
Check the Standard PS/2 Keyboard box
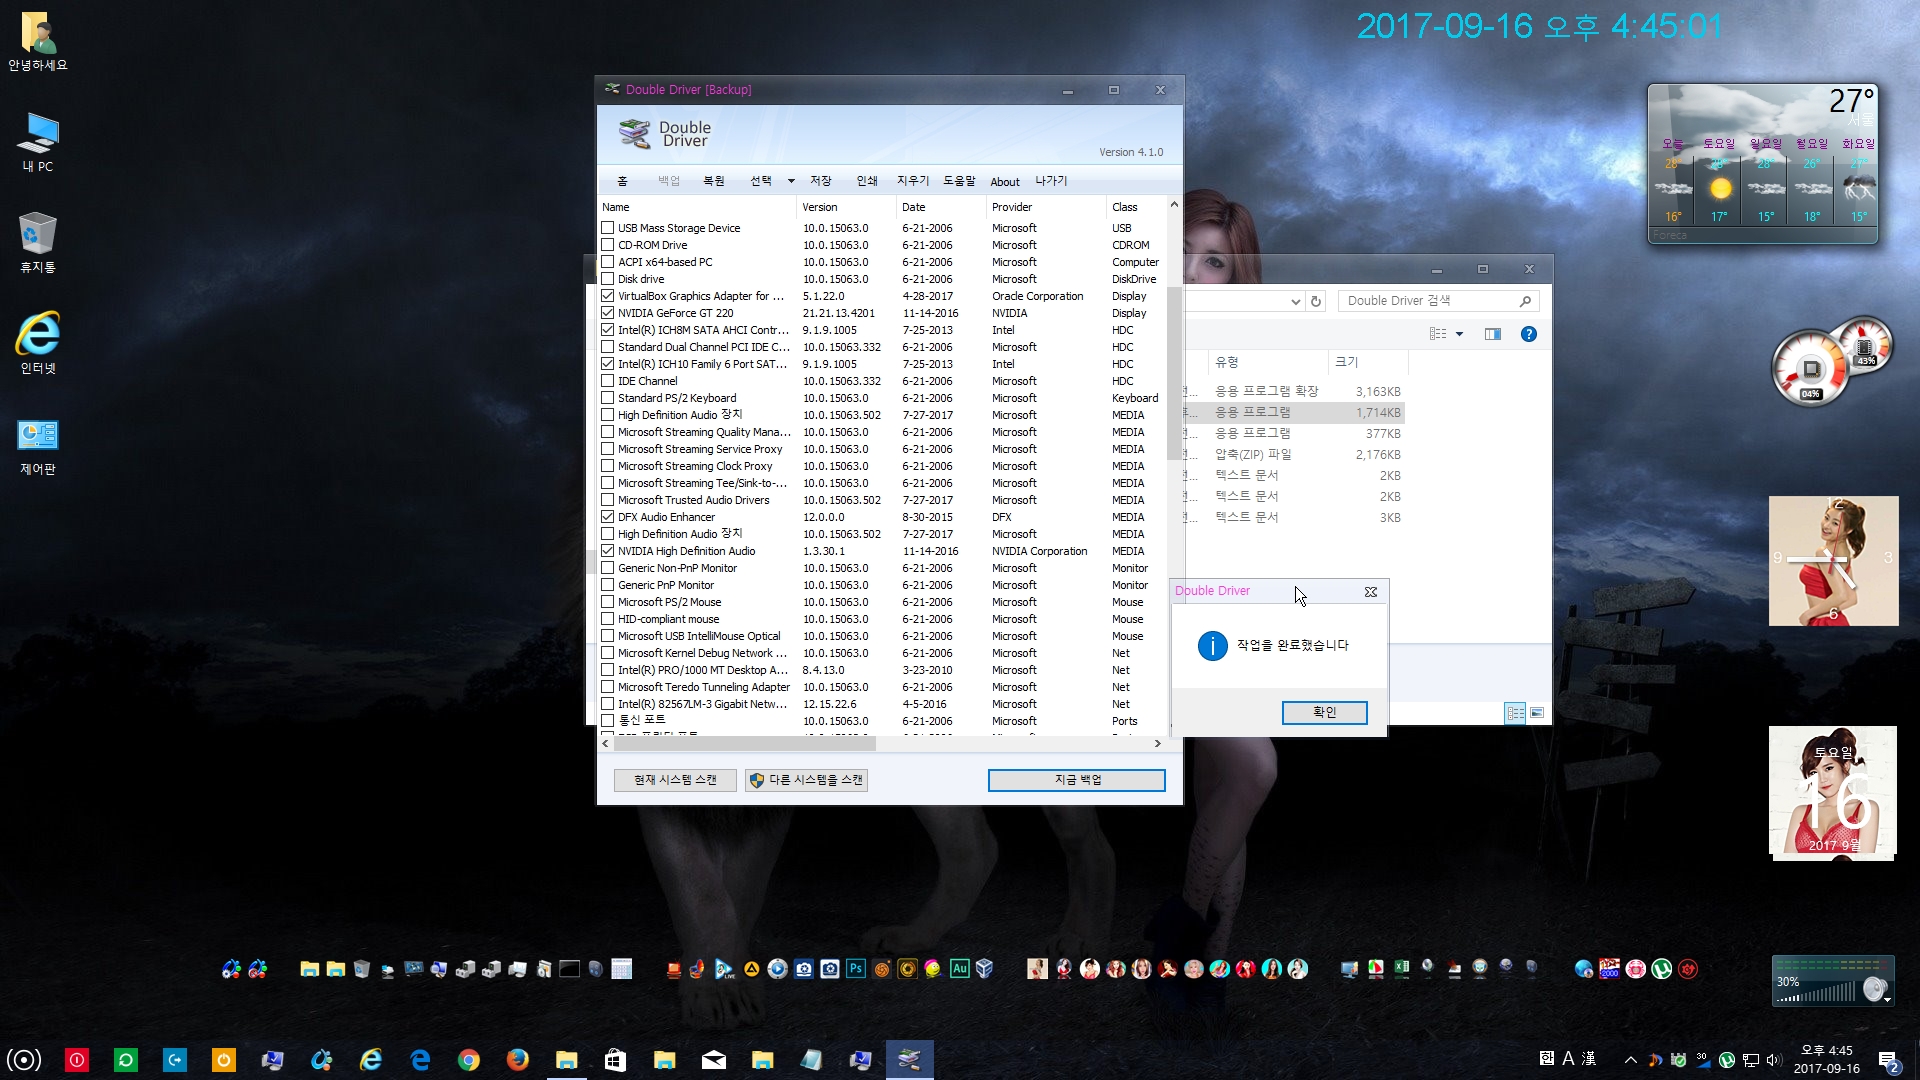(x=607, y=398)
